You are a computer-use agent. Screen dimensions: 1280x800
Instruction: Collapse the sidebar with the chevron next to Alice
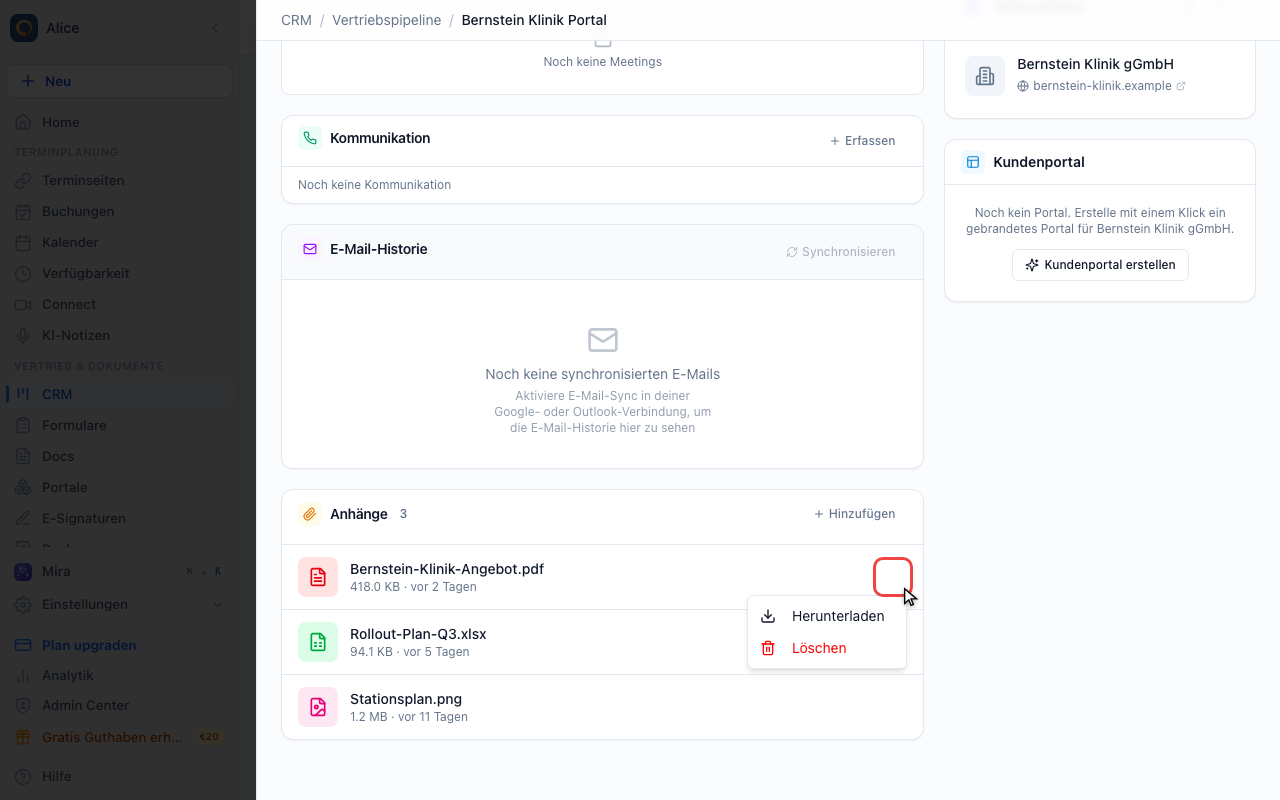coord(214,28)
